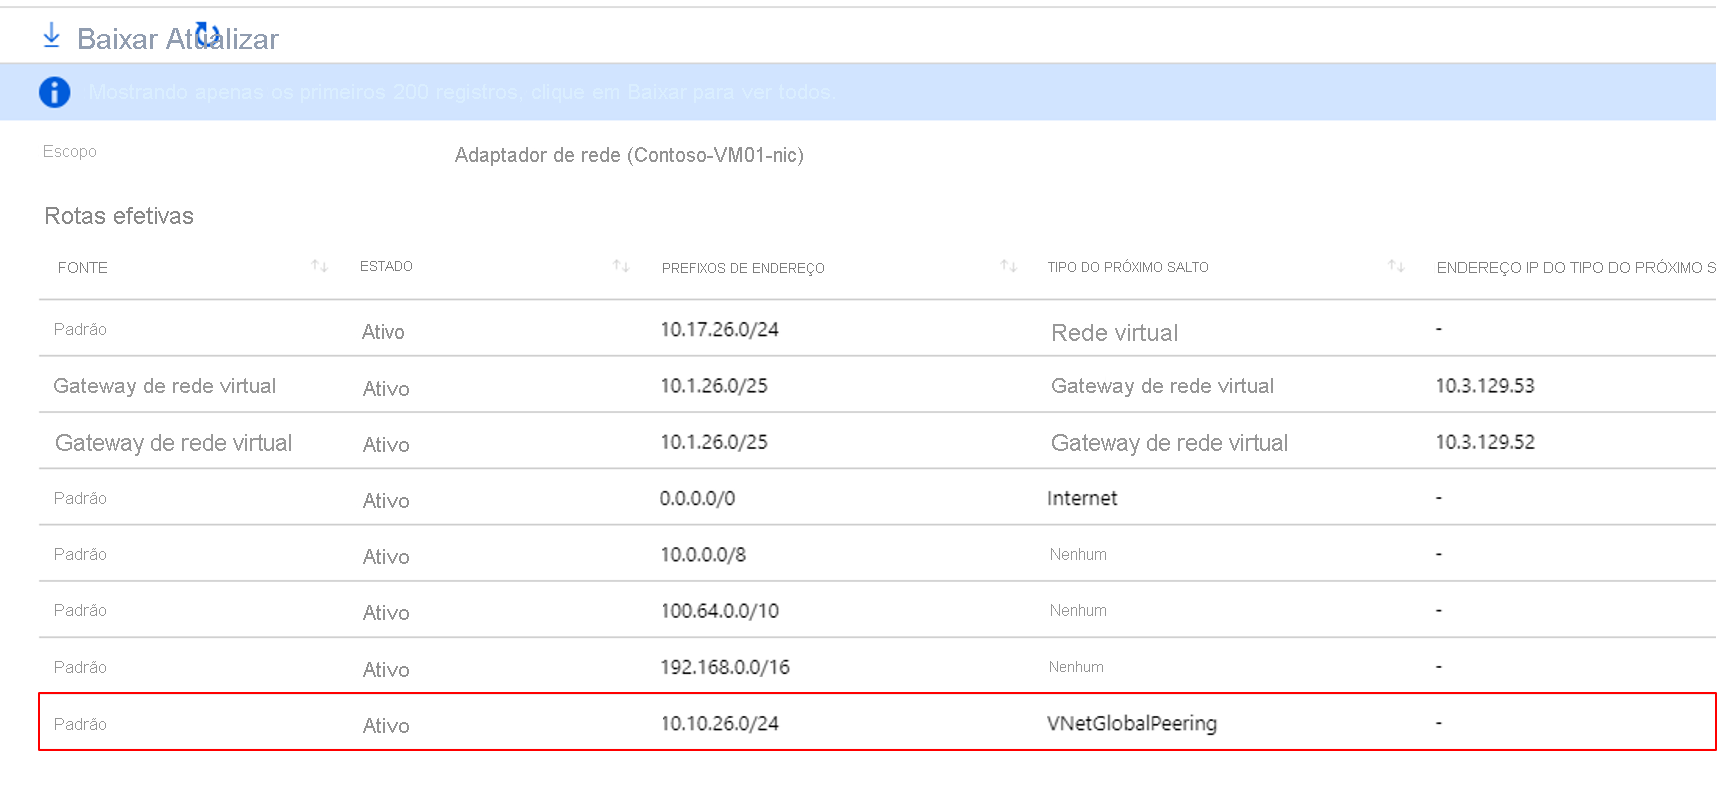This screenshot has height=785, width=1717.
Task: Click Nenhum hop type in the 192.168.0.0/16 row
Action: point(1076,667)
